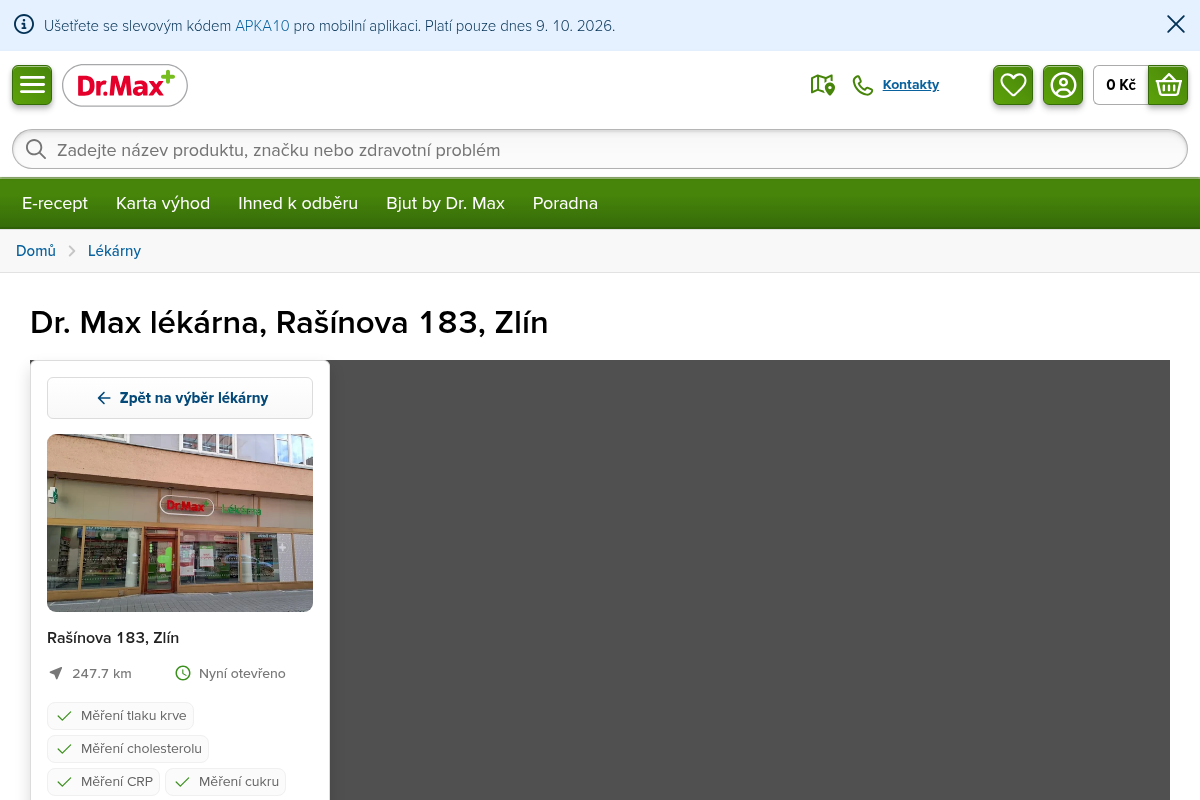1200x800 pixels.
Task: Click the Měření cukru tag
Action: pos(225,782)
